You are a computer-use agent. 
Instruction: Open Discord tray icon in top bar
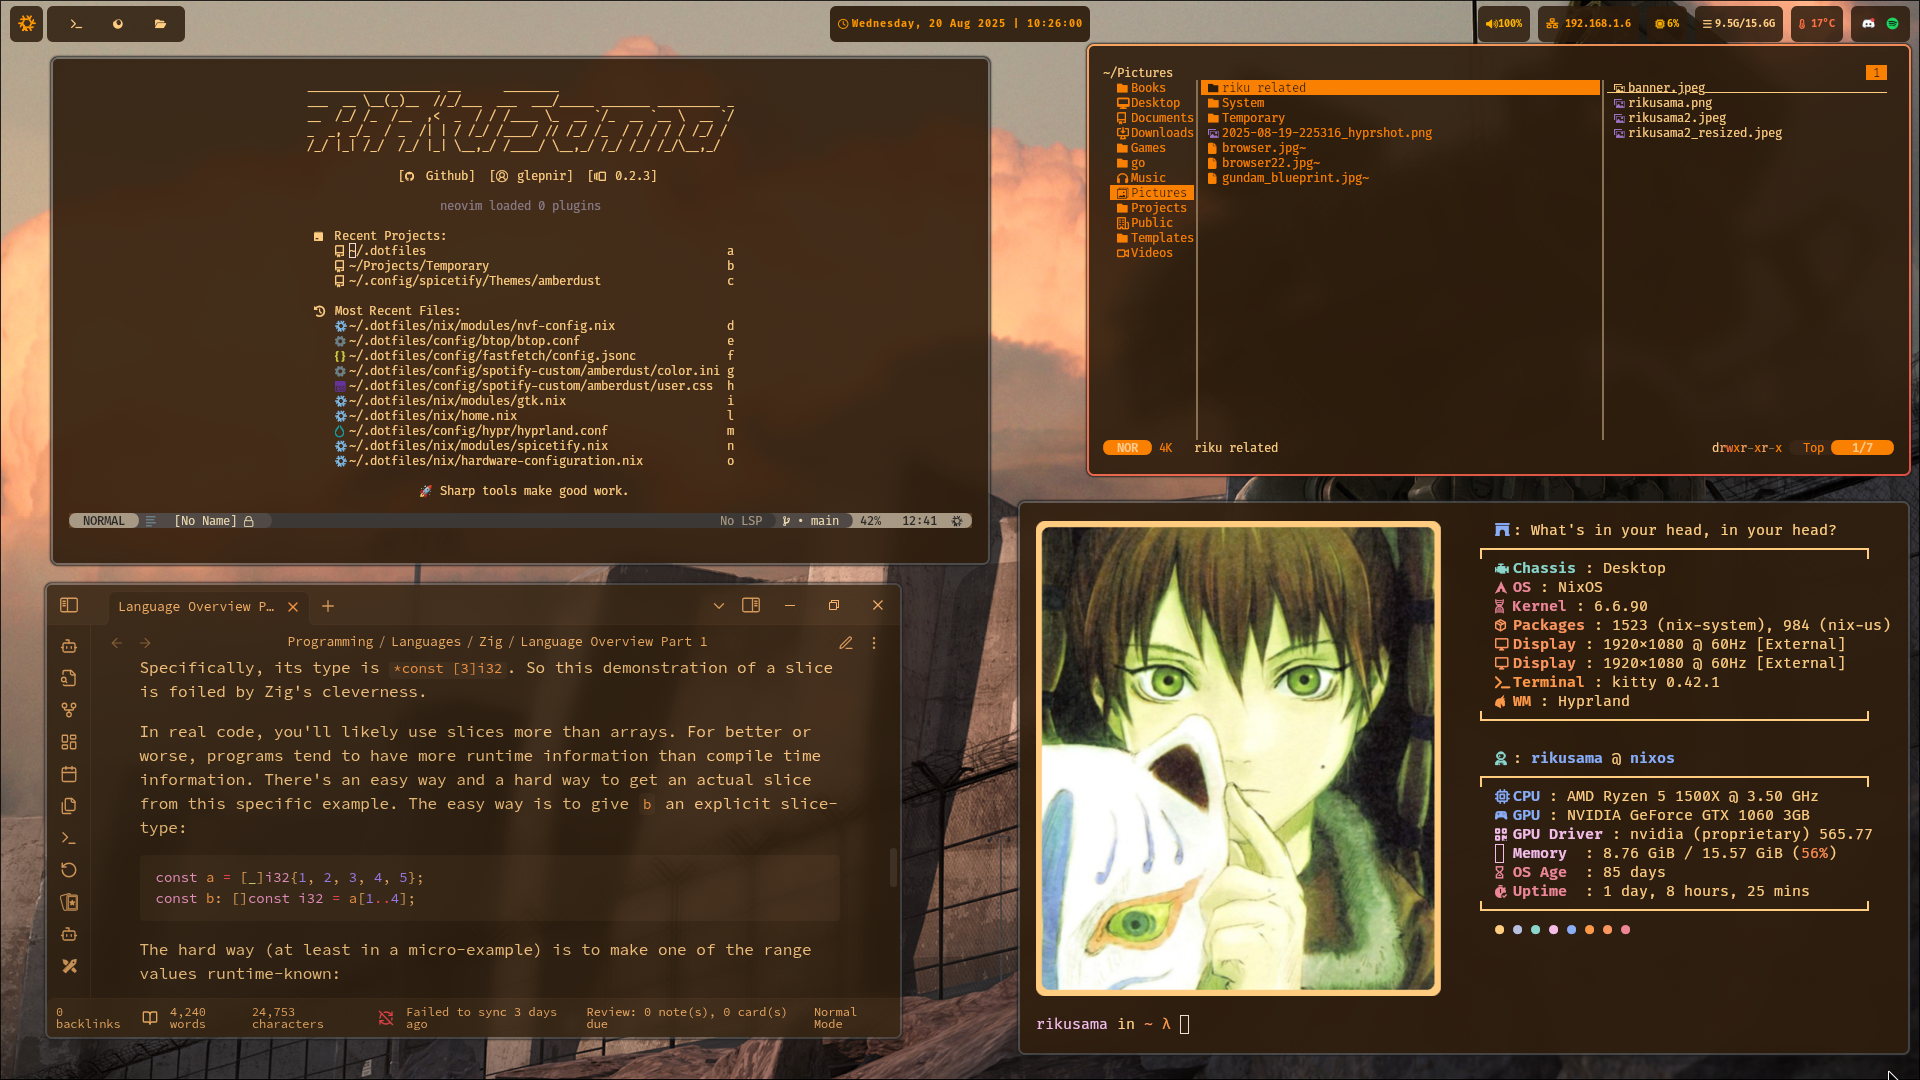coord(1868,23)
